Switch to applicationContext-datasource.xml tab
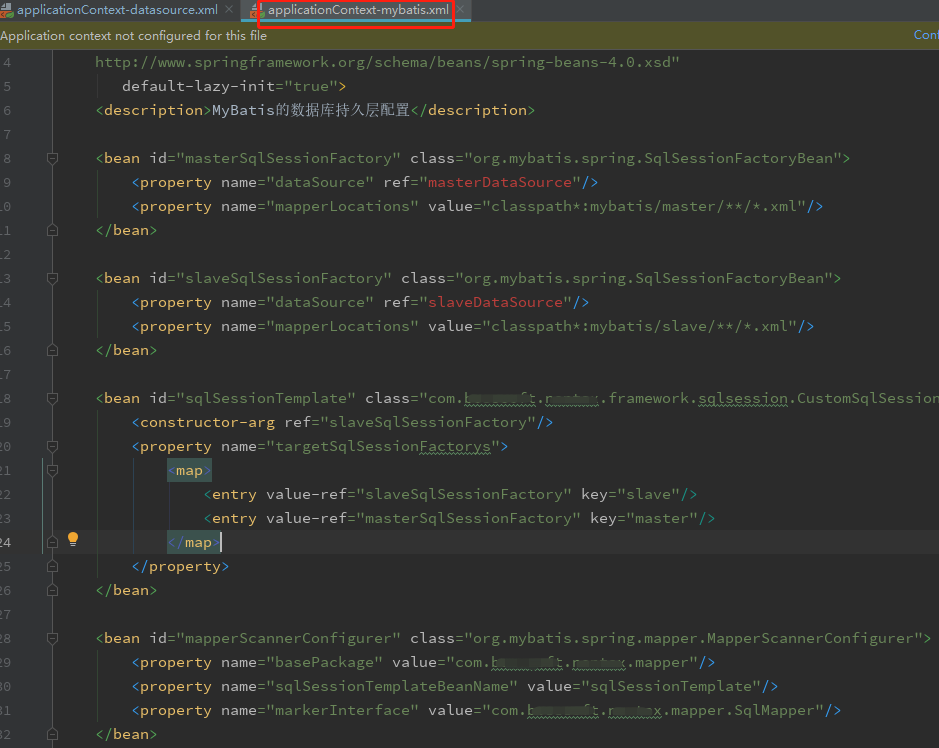The image size is (939, 748). point(117,10)
